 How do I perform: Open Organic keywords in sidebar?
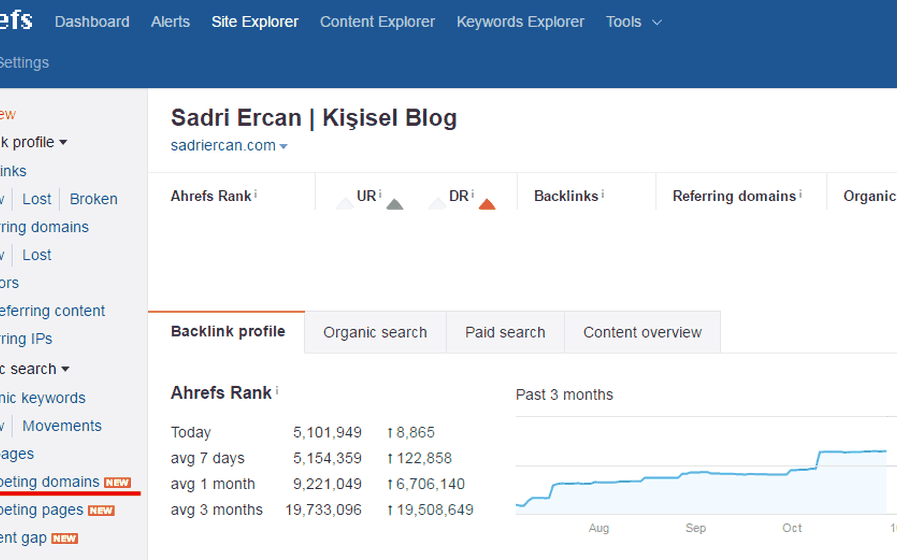point(42,398)
